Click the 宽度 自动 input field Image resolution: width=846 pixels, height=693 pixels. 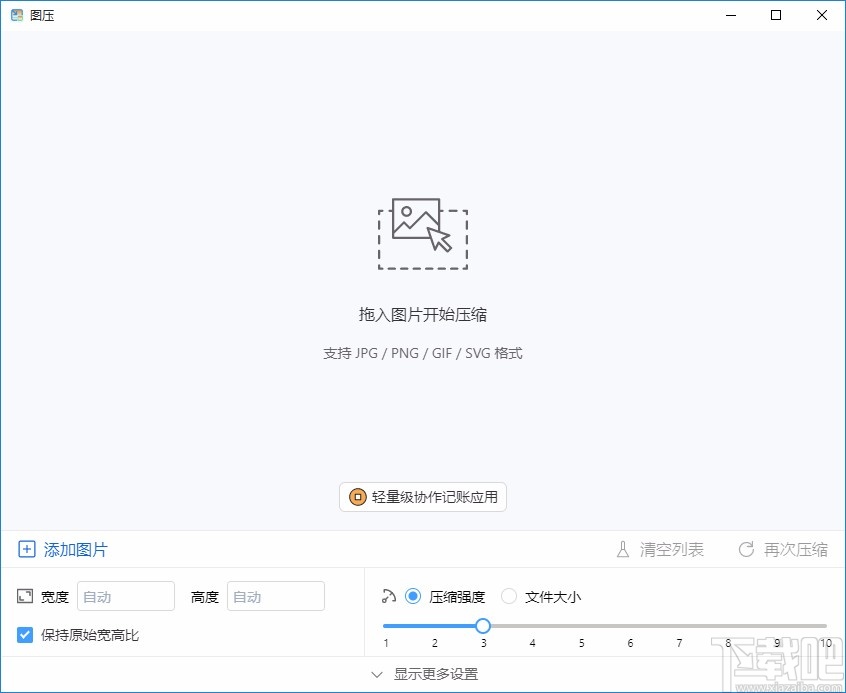[x=125, y=596]
